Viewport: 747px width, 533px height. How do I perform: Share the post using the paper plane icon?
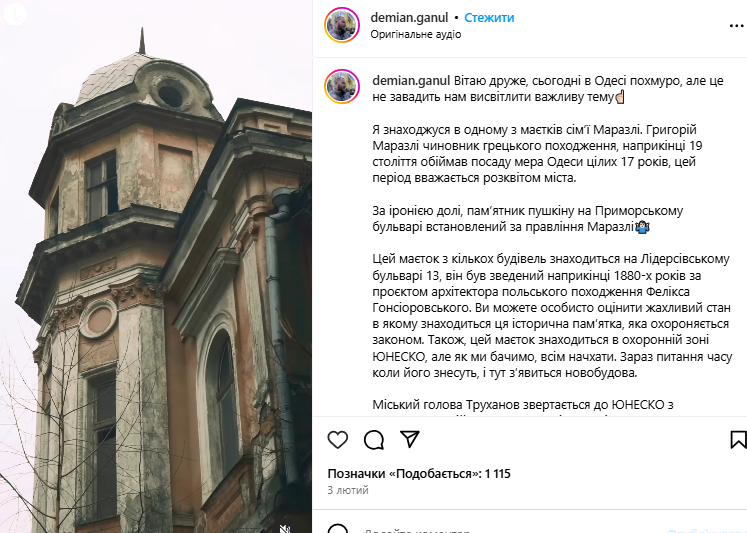tap(410, 439)
